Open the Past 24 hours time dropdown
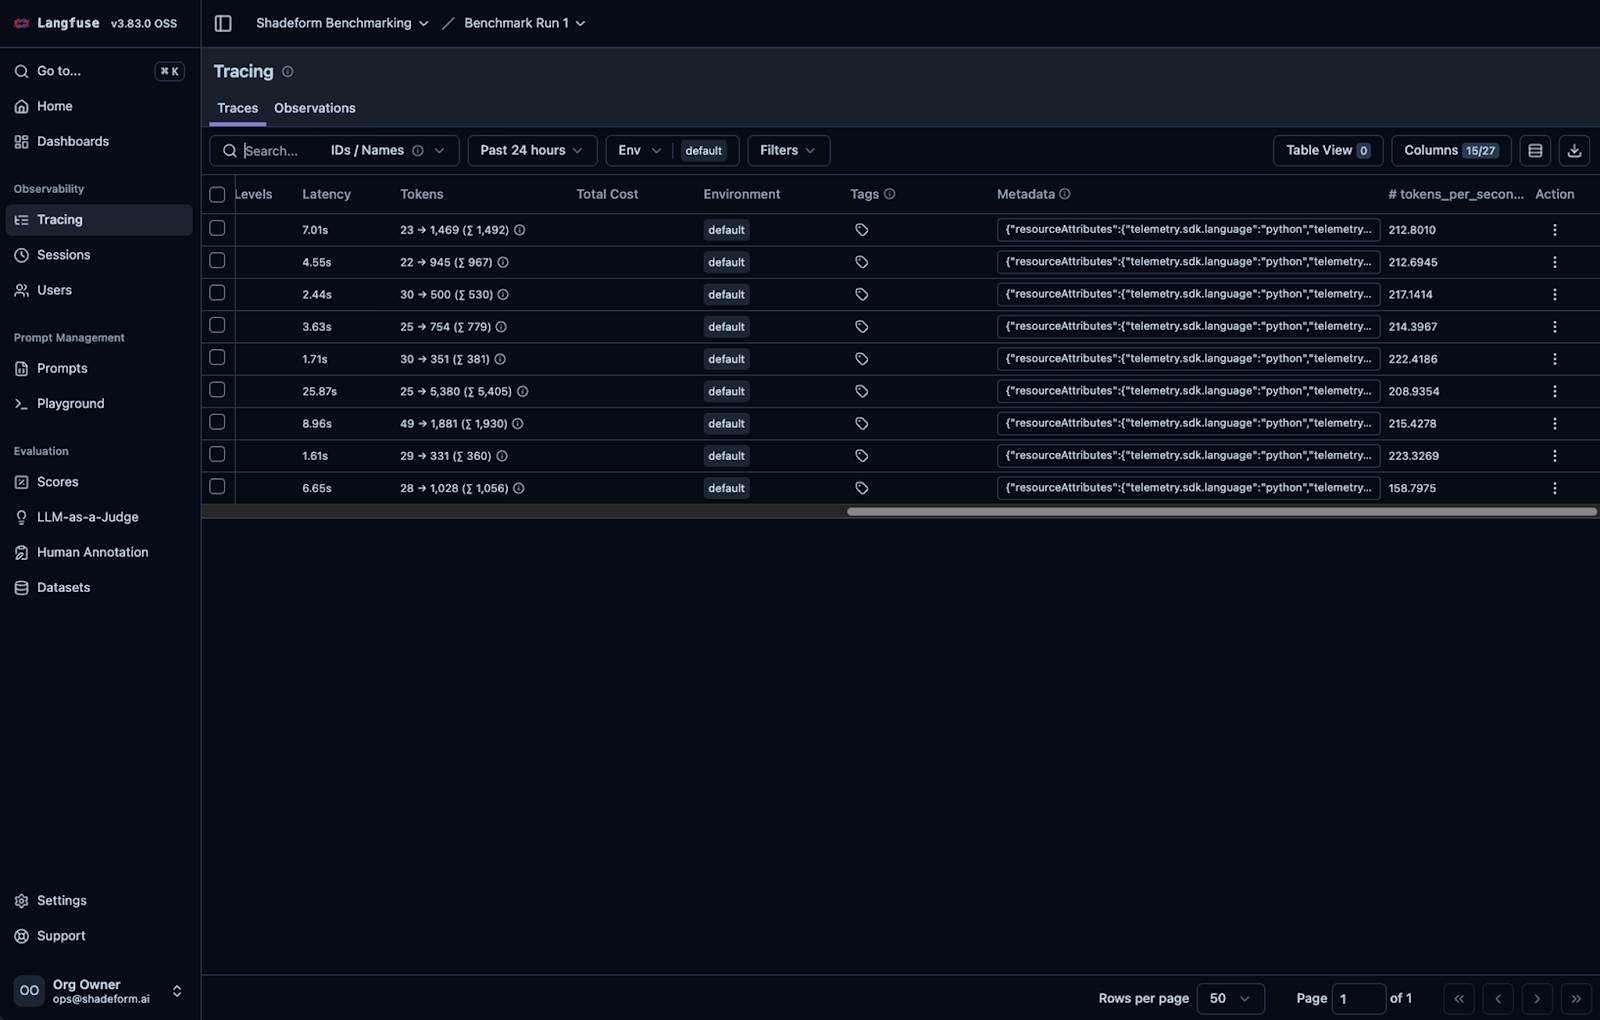This screenshot has width=1600, height=1020. 531,150
